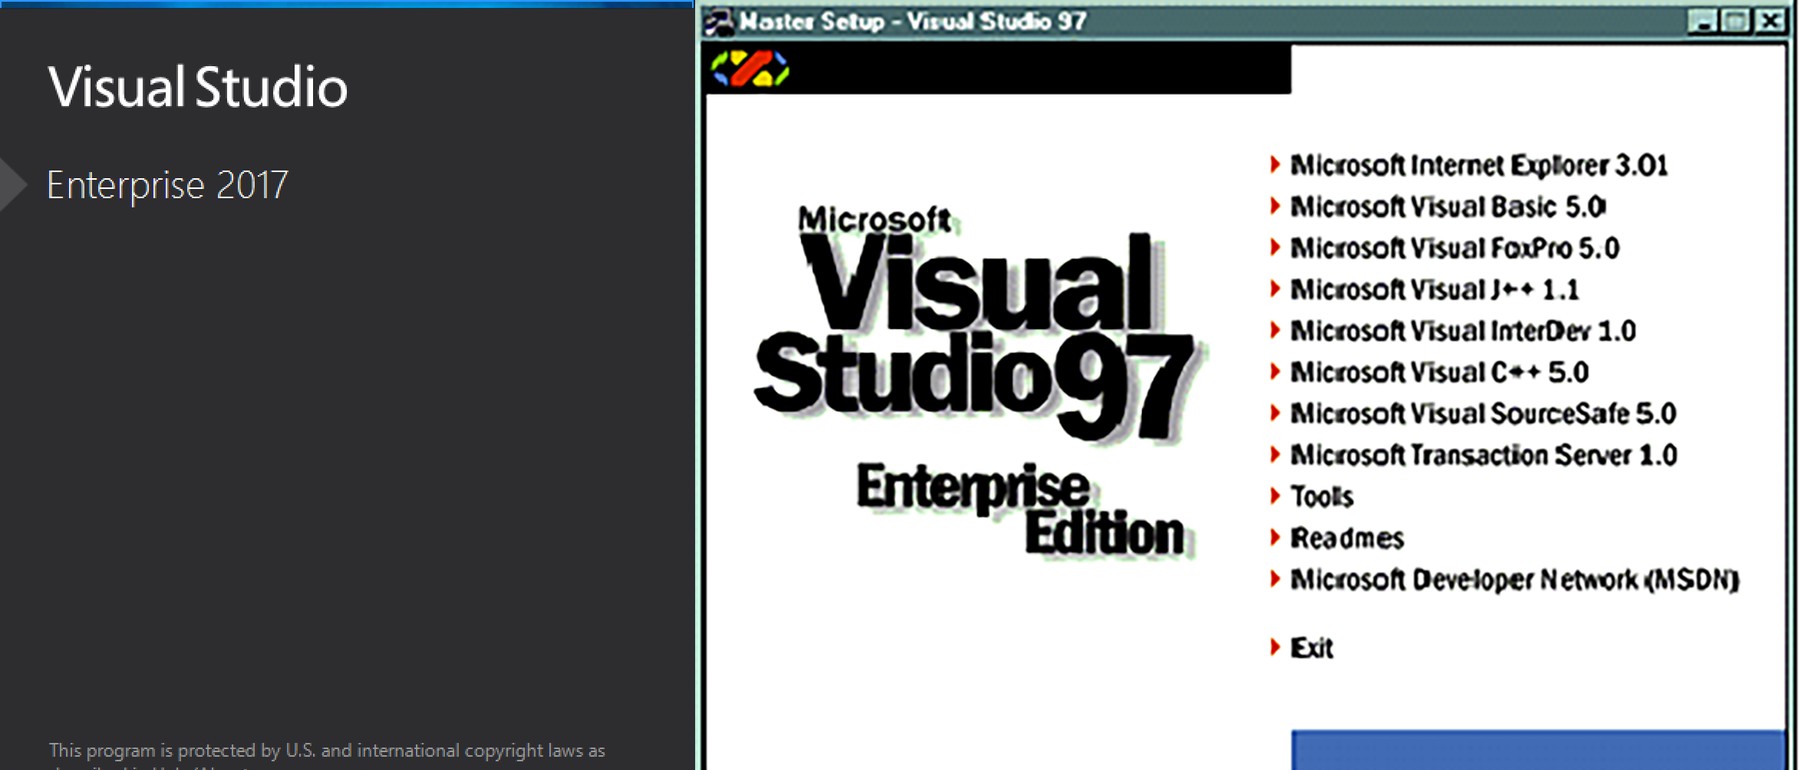The width and height of the screenshot is (1800, 770).
Task: Close the Master Setup window
Action: pyautogui.click(x=1771, y=21)
